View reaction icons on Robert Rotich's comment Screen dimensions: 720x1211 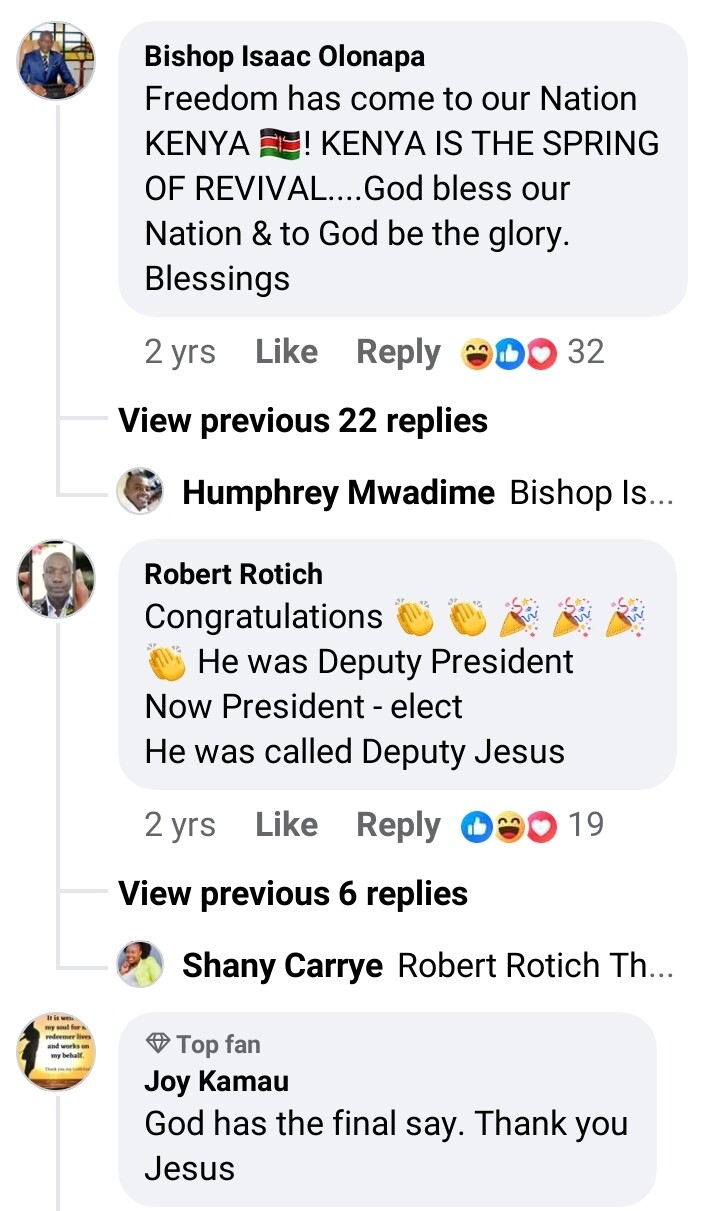(x=508, y=826)
